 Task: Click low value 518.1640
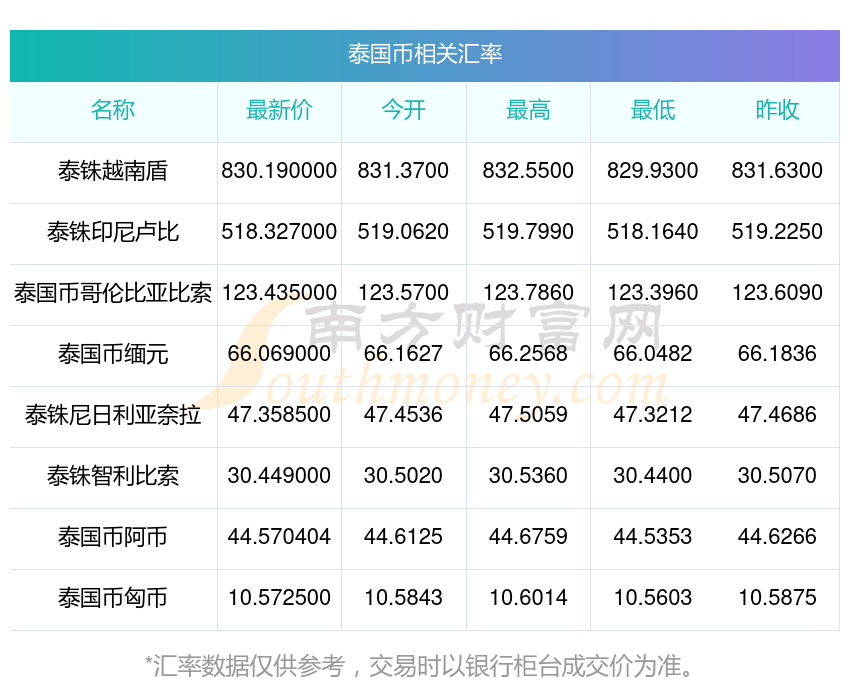pyautogui.click(x=653, y=232)
